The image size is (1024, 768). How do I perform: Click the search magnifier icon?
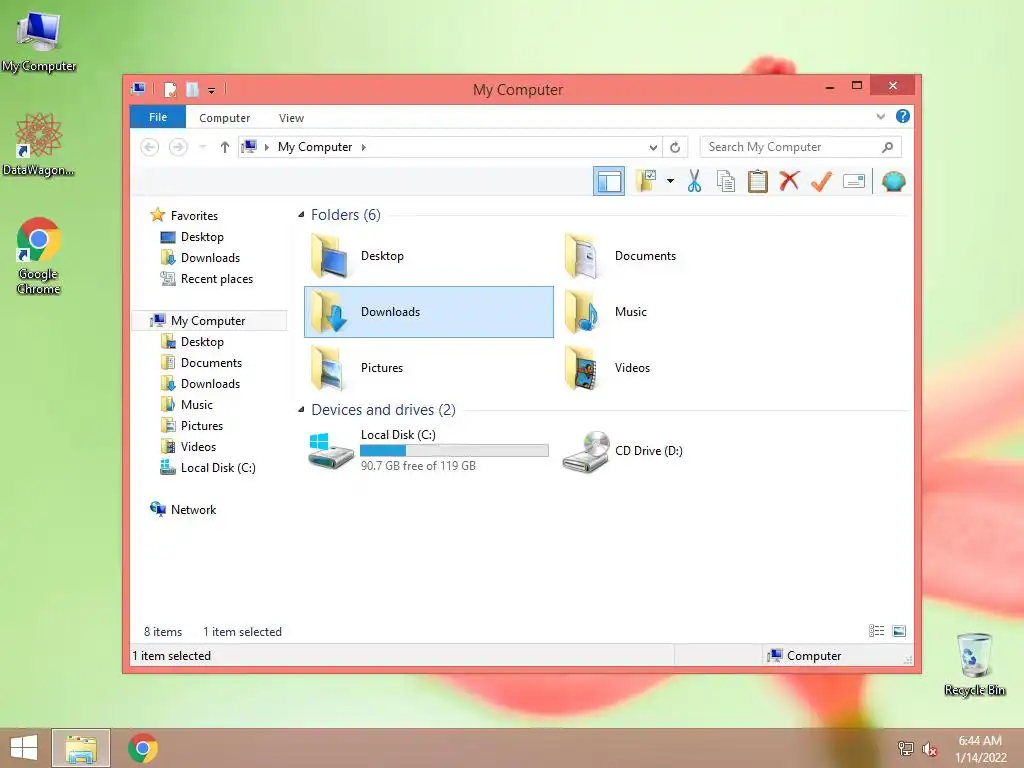(x=888, y=147)
